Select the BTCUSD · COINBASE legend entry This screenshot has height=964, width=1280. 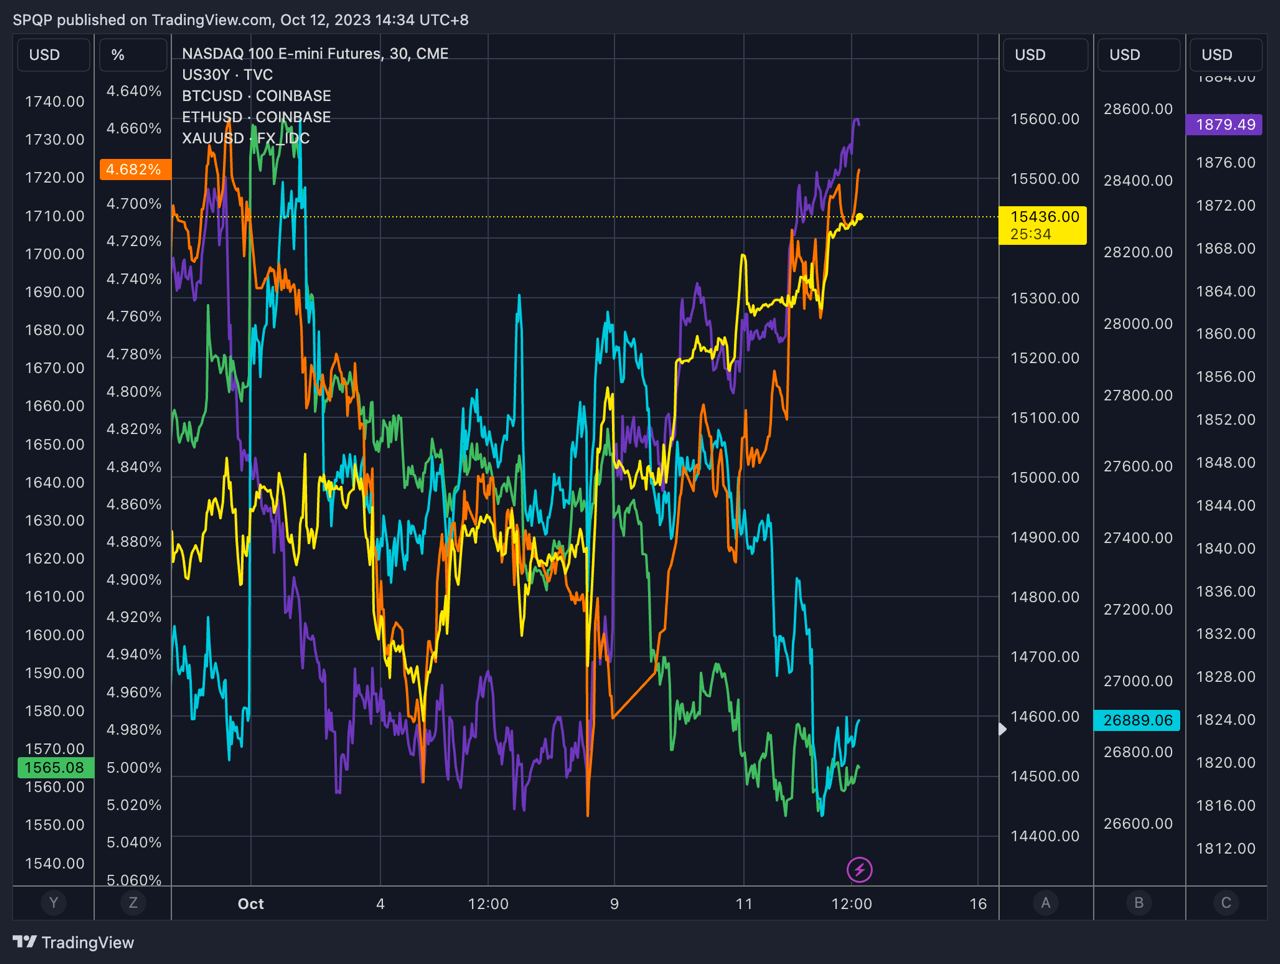coord(256,96)
